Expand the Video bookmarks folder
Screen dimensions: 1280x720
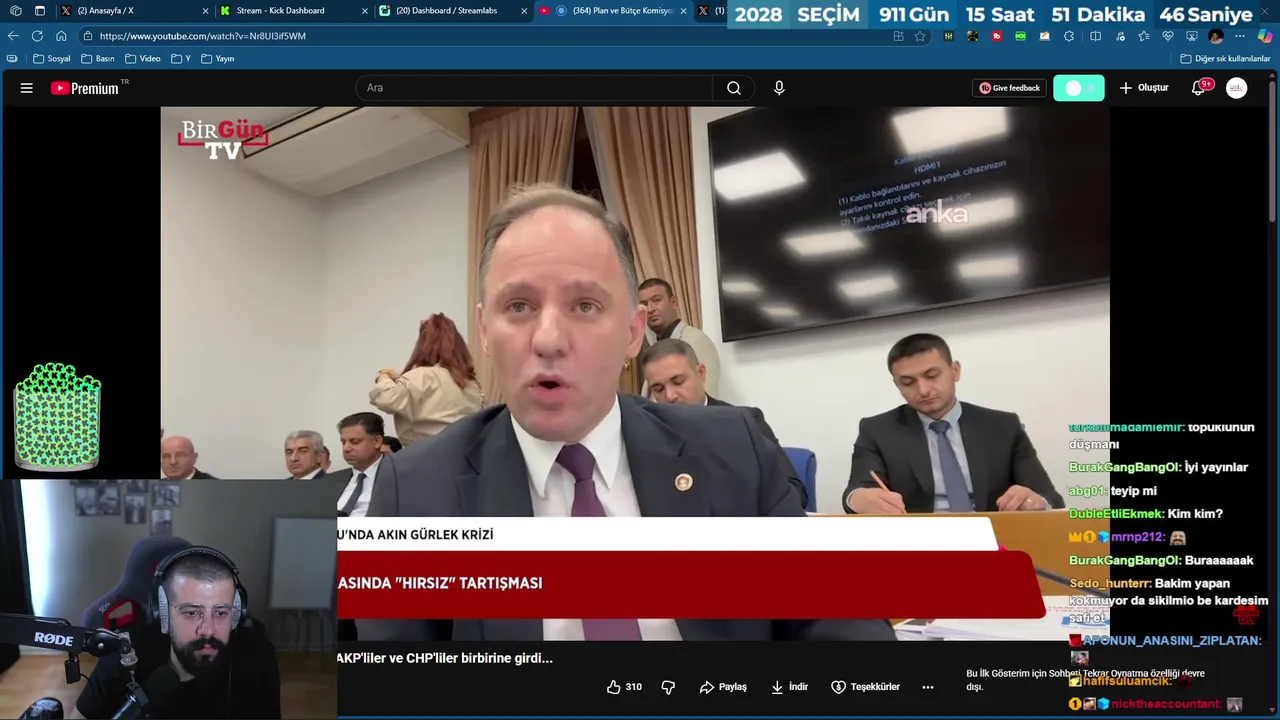143,59
